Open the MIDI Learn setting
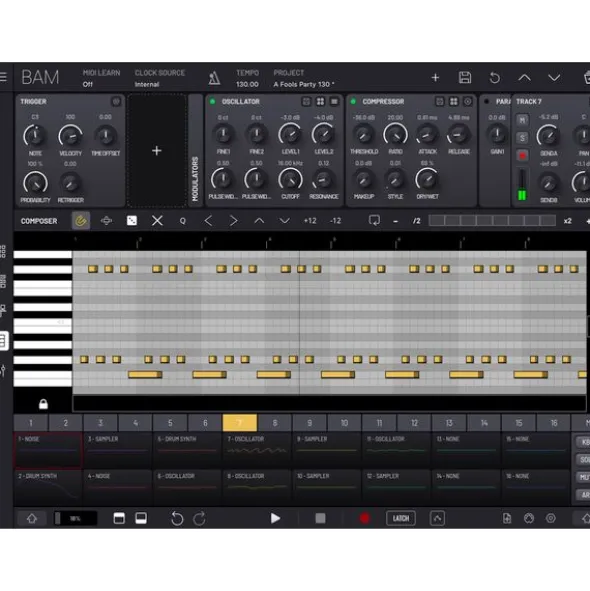This screenshot has width=590, height=591. coord(101,78)
